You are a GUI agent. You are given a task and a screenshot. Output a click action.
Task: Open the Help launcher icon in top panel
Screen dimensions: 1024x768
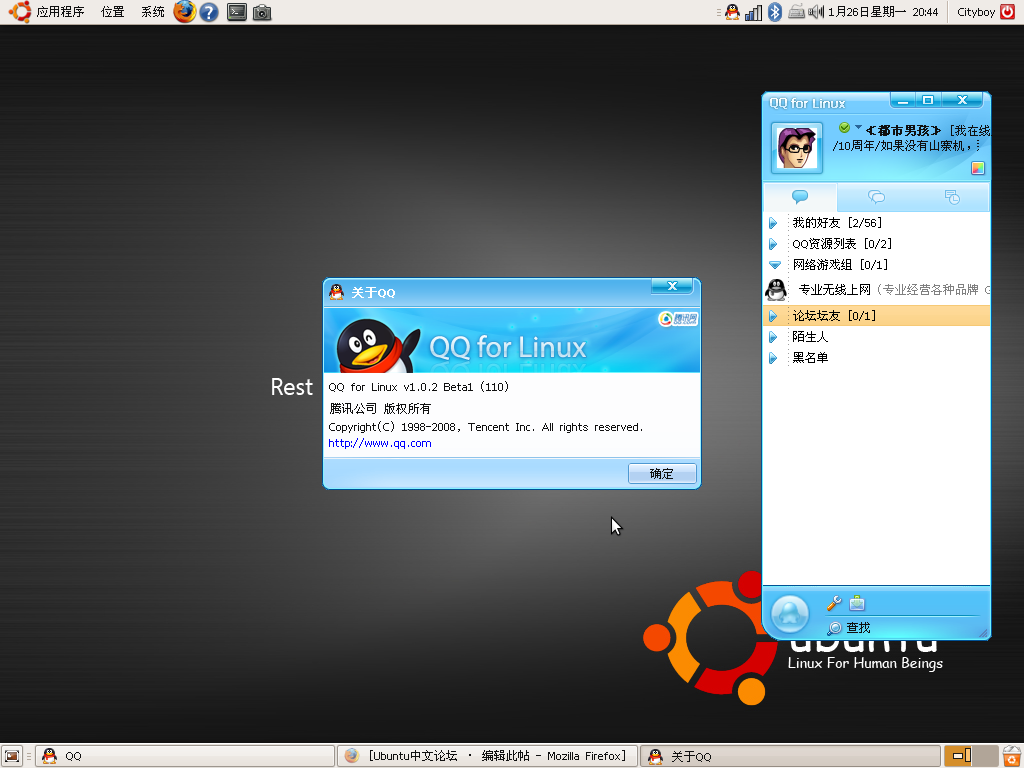[x=209, y=12]
